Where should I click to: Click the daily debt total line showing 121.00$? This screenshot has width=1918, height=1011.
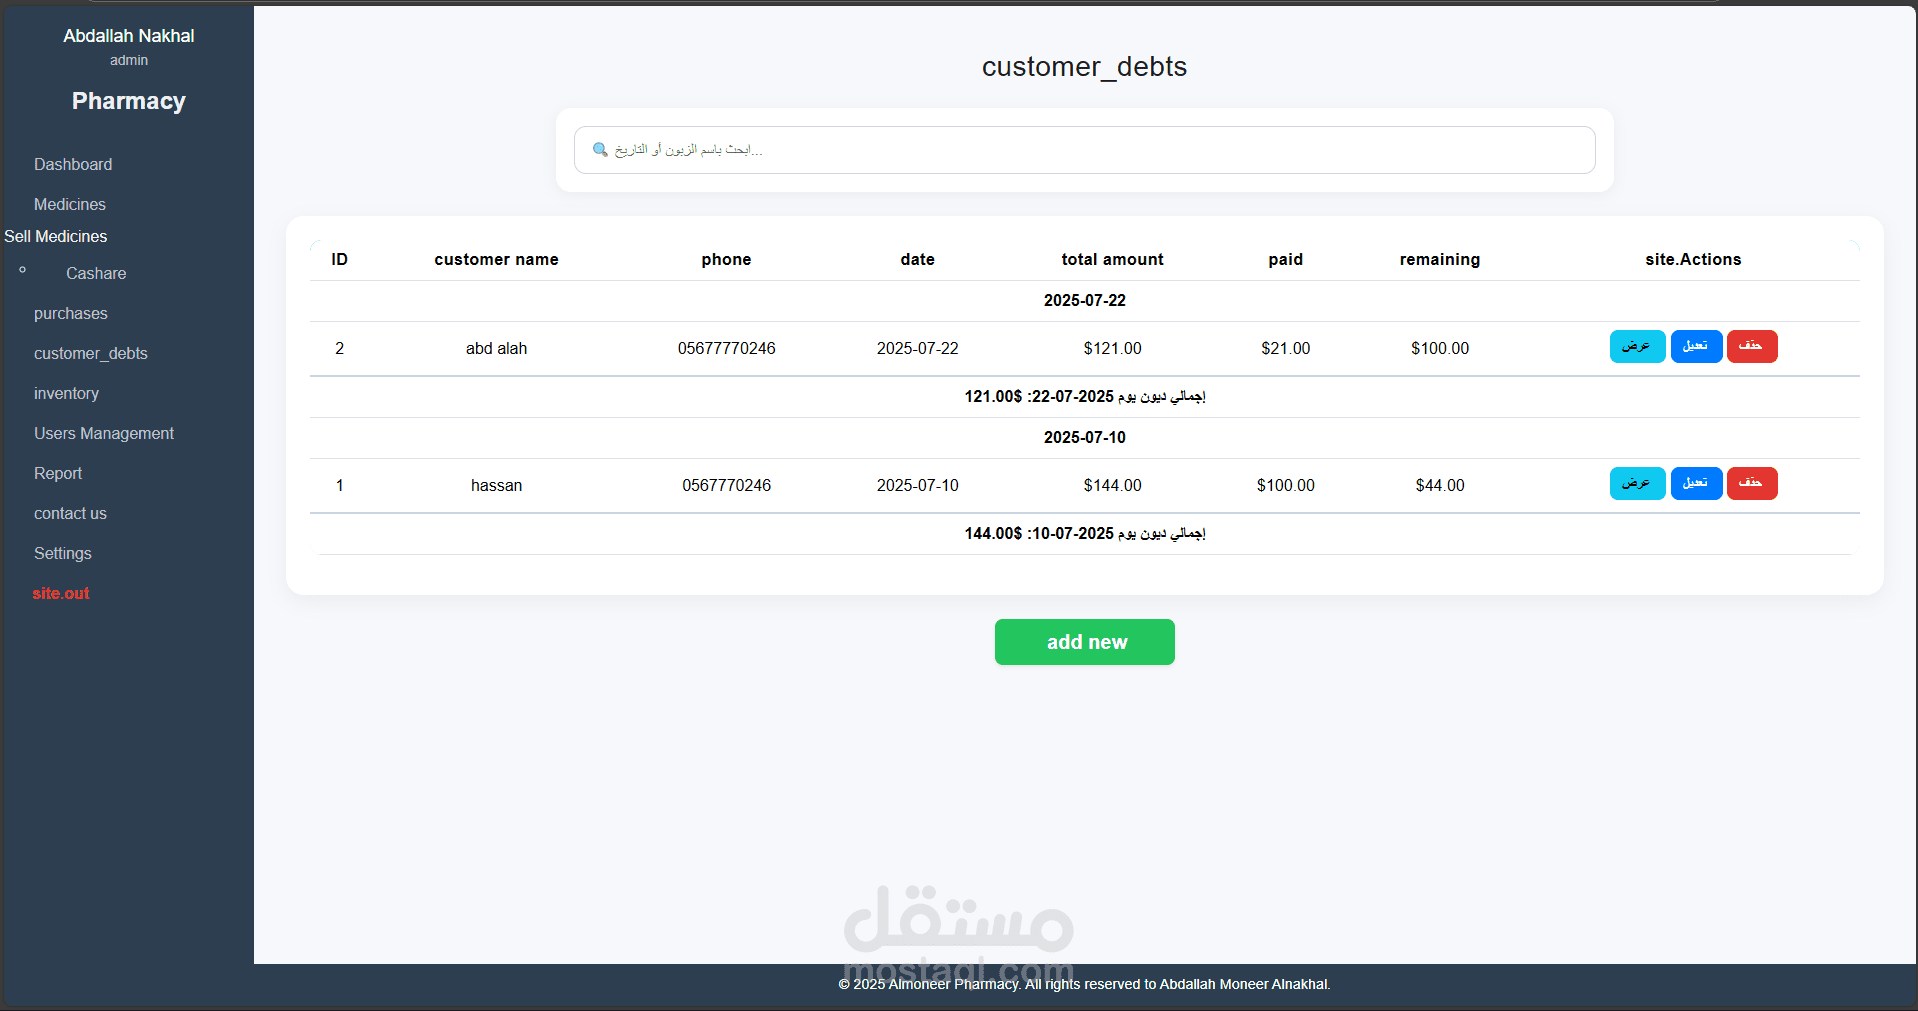coord(1084,396)
